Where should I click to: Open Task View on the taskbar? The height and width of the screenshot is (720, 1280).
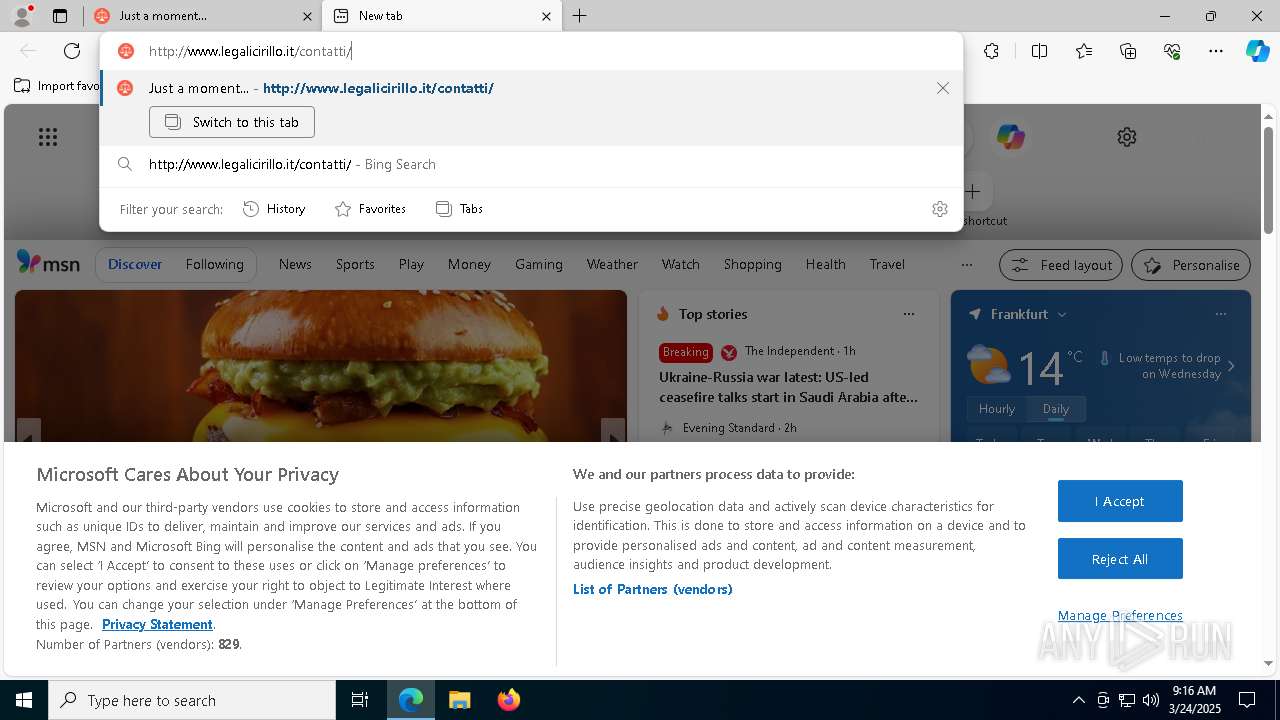(360, 700)
